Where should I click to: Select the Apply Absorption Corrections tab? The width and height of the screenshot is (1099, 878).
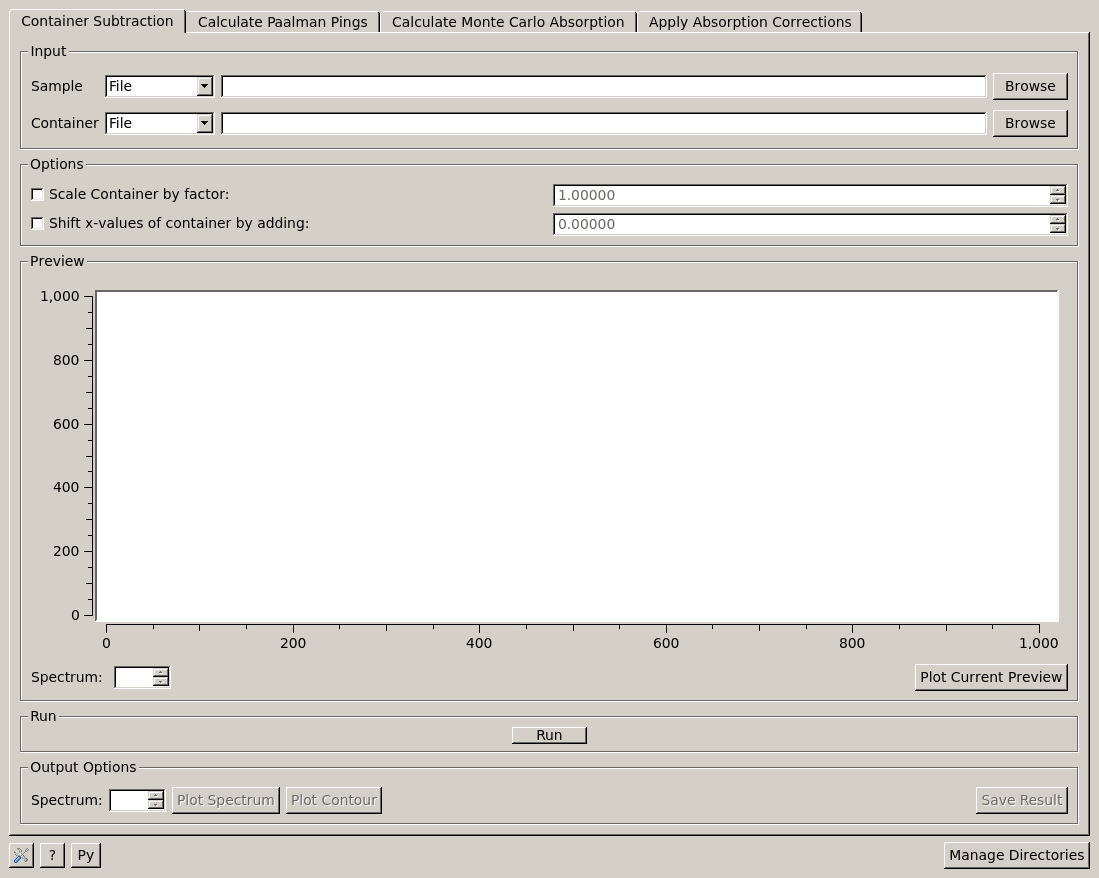749,22
